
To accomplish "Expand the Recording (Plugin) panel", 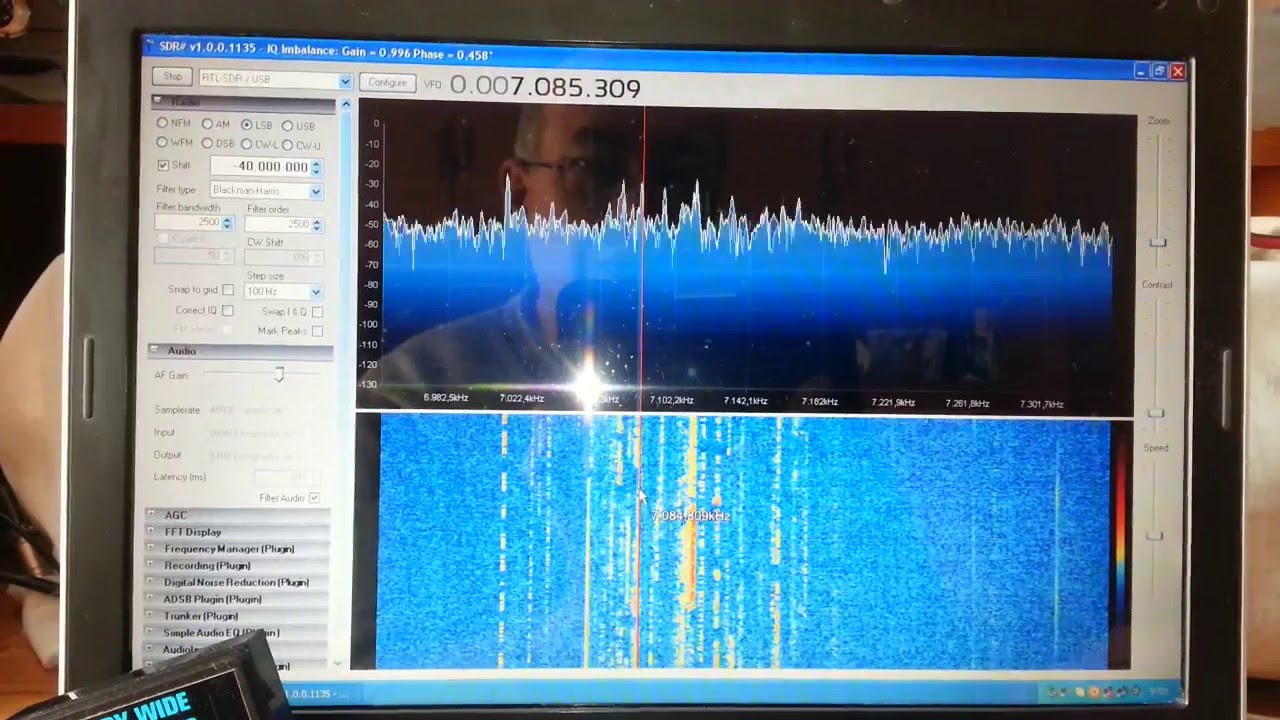I will pyautogui.click(x=238, y=566).
